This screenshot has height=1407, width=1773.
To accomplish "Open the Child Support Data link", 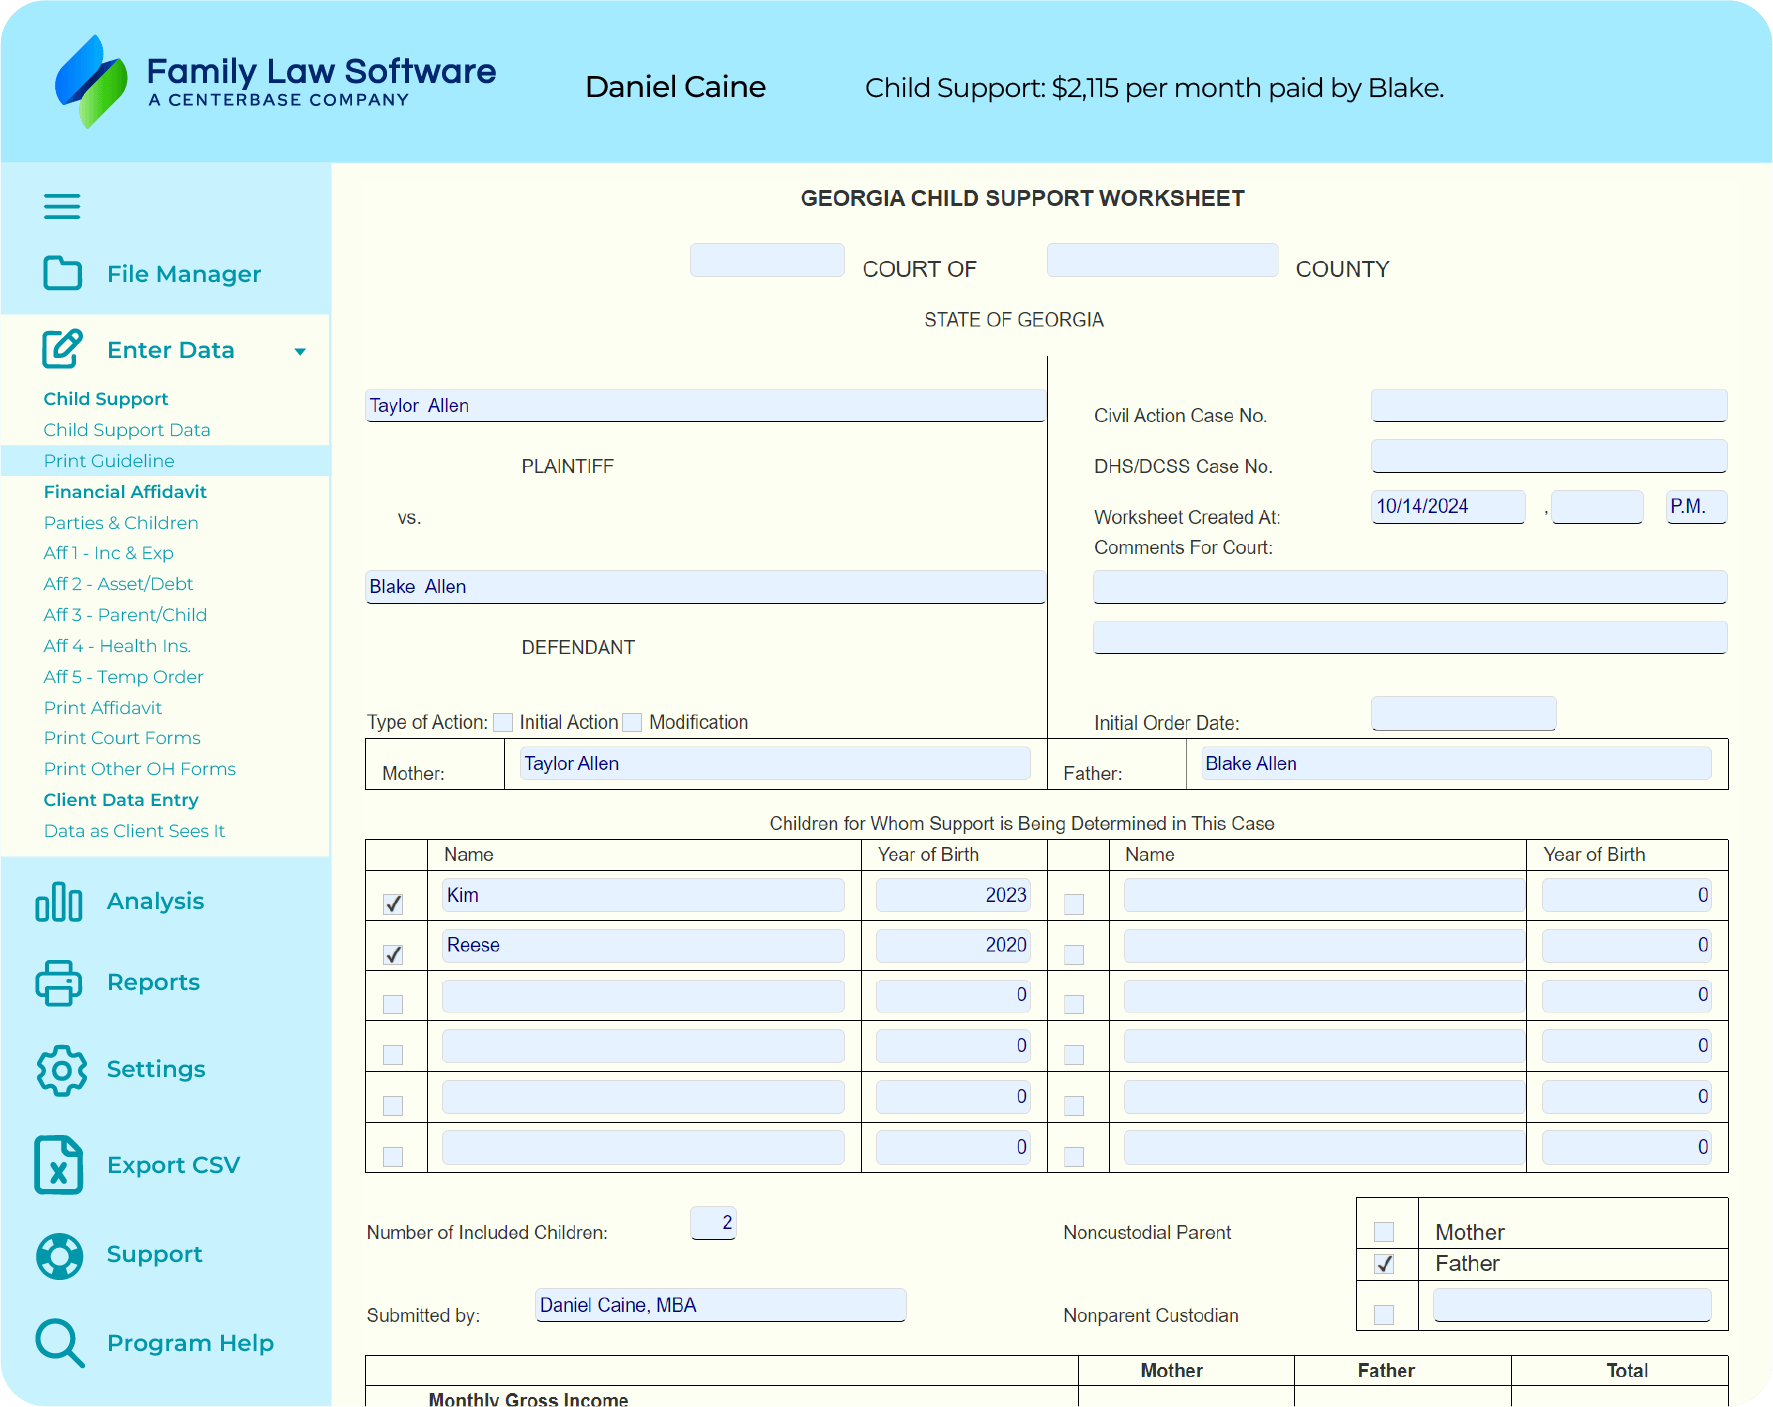I will point(127,430).
